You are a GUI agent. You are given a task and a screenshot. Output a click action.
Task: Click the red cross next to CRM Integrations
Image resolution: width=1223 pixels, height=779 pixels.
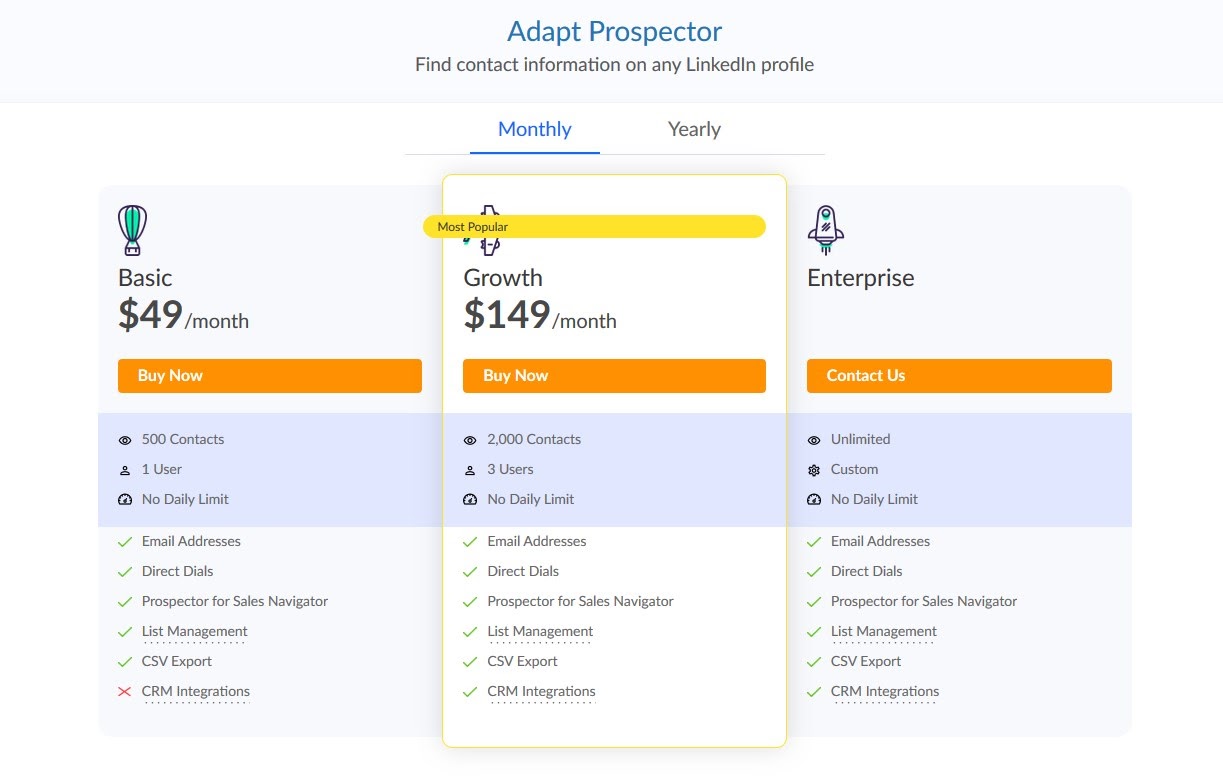125,692
